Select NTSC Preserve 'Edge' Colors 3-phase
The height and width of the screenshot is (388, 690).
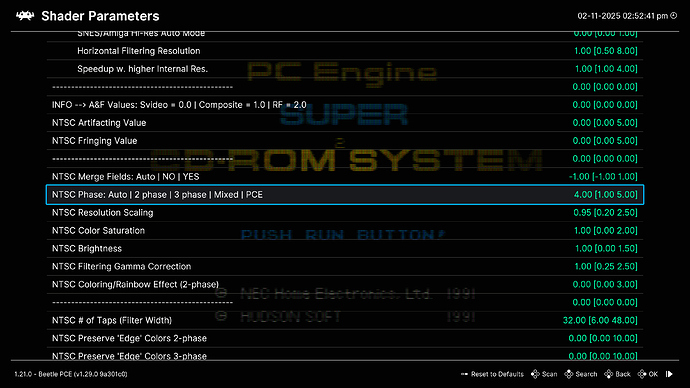tap(345, 355)
